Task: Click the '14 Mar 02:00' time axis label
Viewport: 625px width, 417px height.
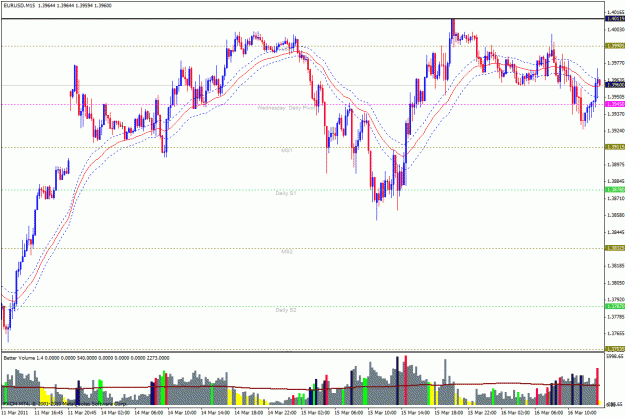Action: 116,413
